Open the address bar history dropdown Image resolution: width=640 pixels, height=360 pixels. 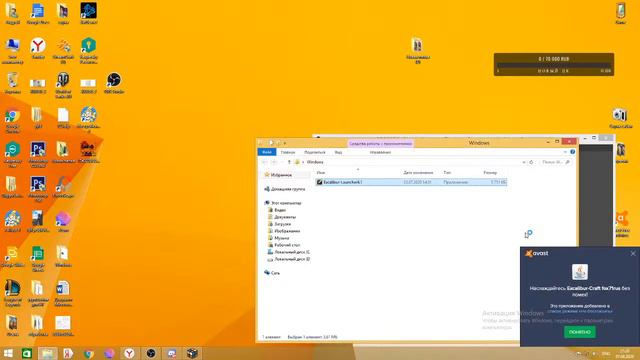(524, 162)
